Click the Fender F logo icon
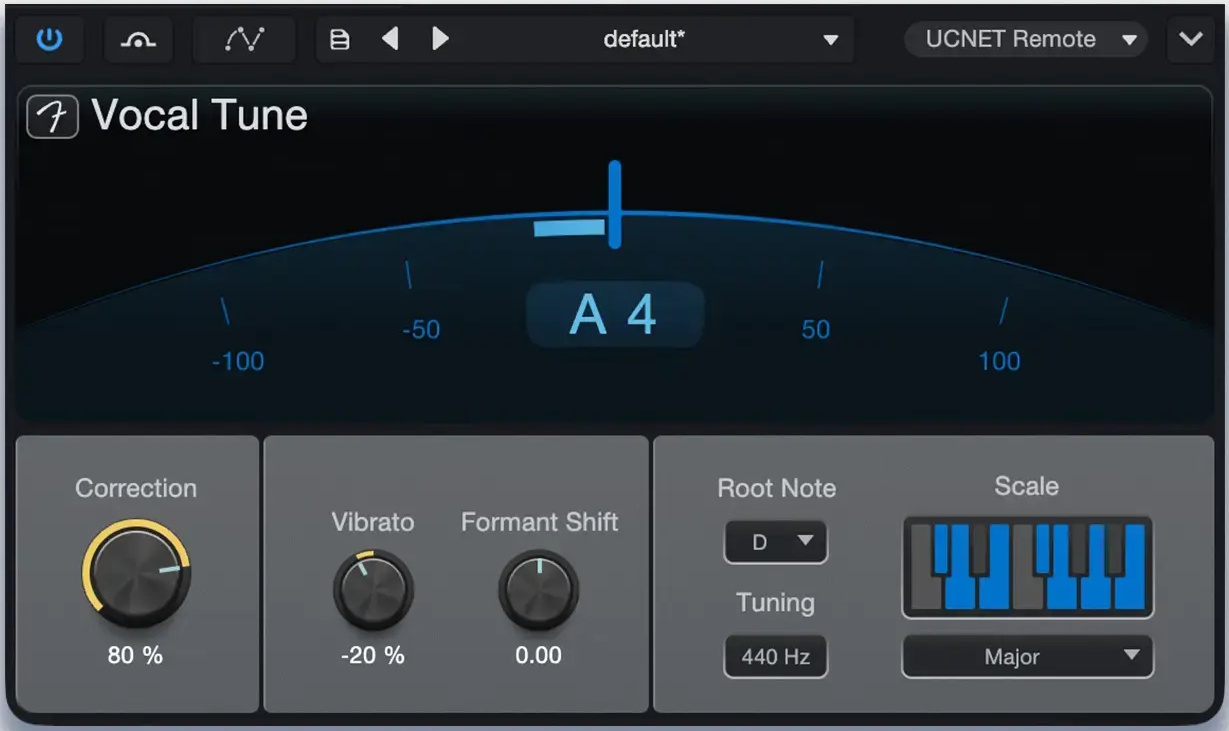 52,117
